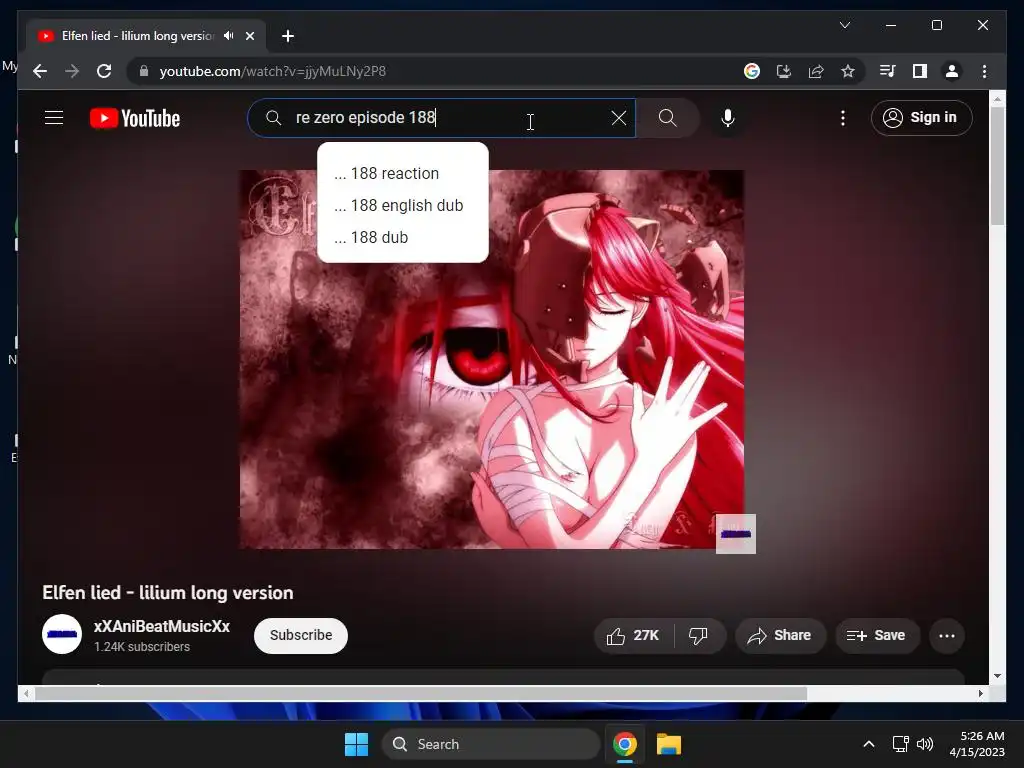This screenshot has height=768, width=1024.
Task: Save the video to a playlist
Action: click(876, 635)
